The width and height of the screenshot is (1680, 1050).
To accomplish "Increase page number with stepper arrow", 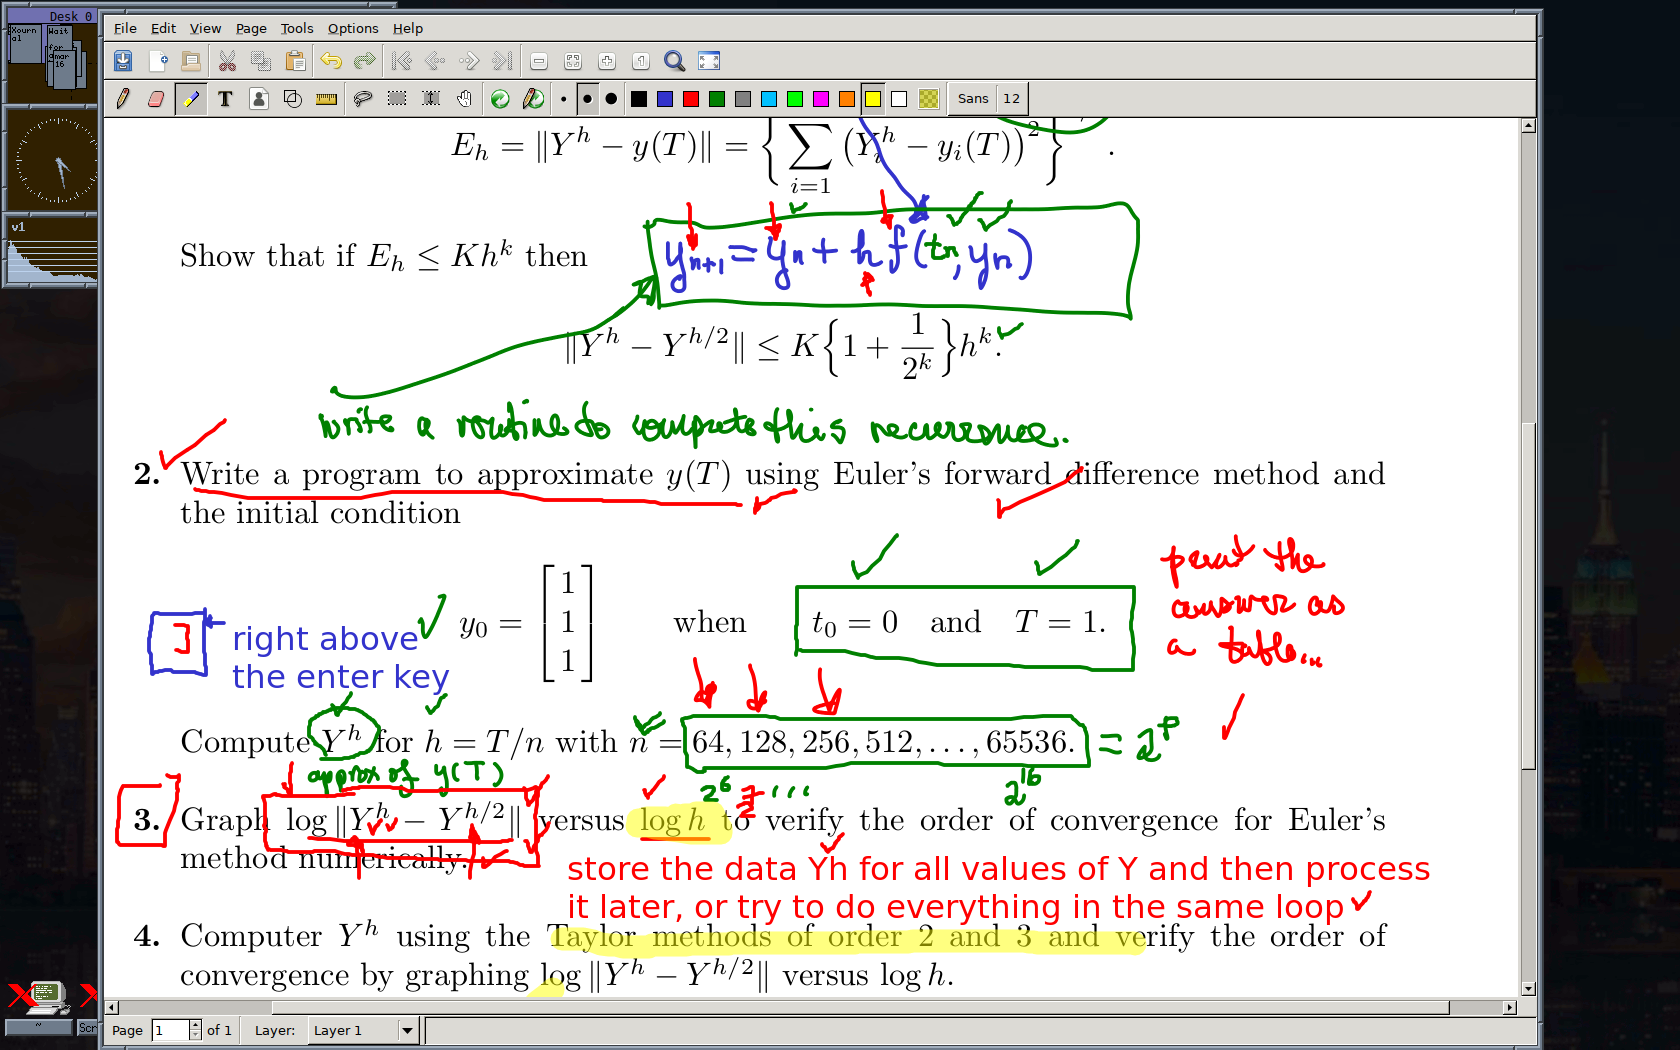I will tap(195, 1025).
